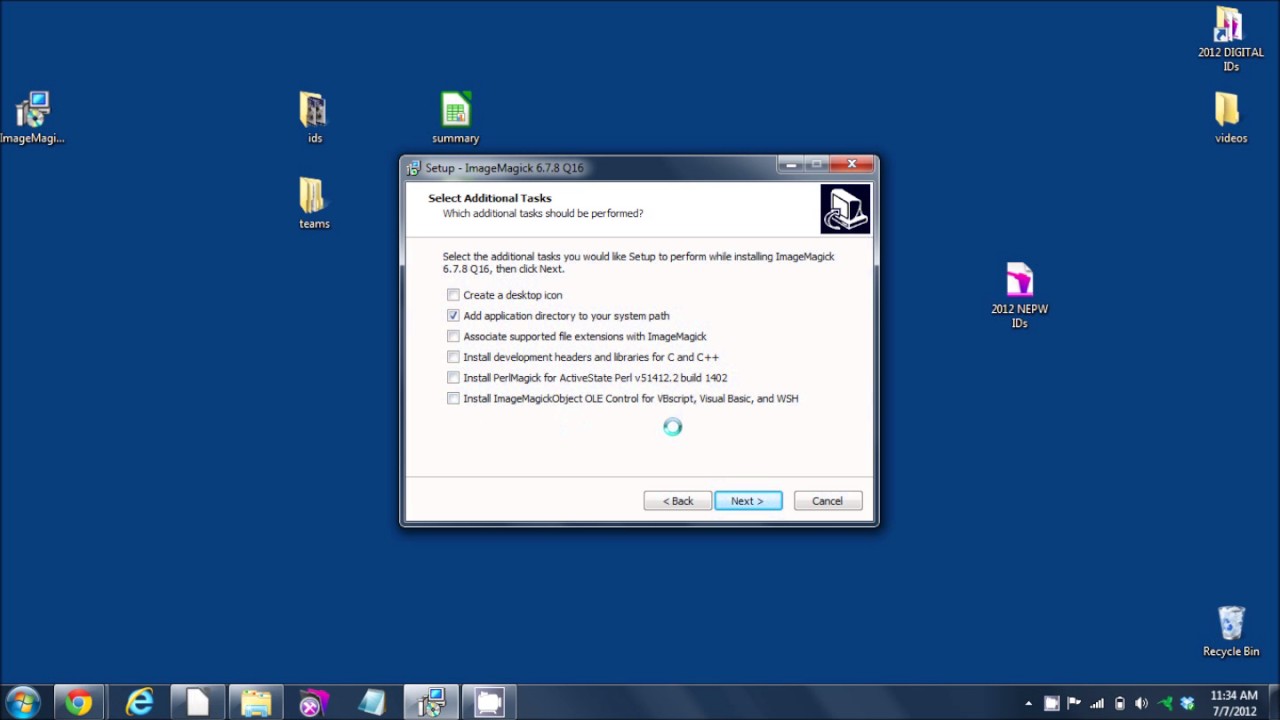Open the volume speaker control
Image resolution: width=1280 pixels, height=720 pixels.
[x=1141, y=703]
